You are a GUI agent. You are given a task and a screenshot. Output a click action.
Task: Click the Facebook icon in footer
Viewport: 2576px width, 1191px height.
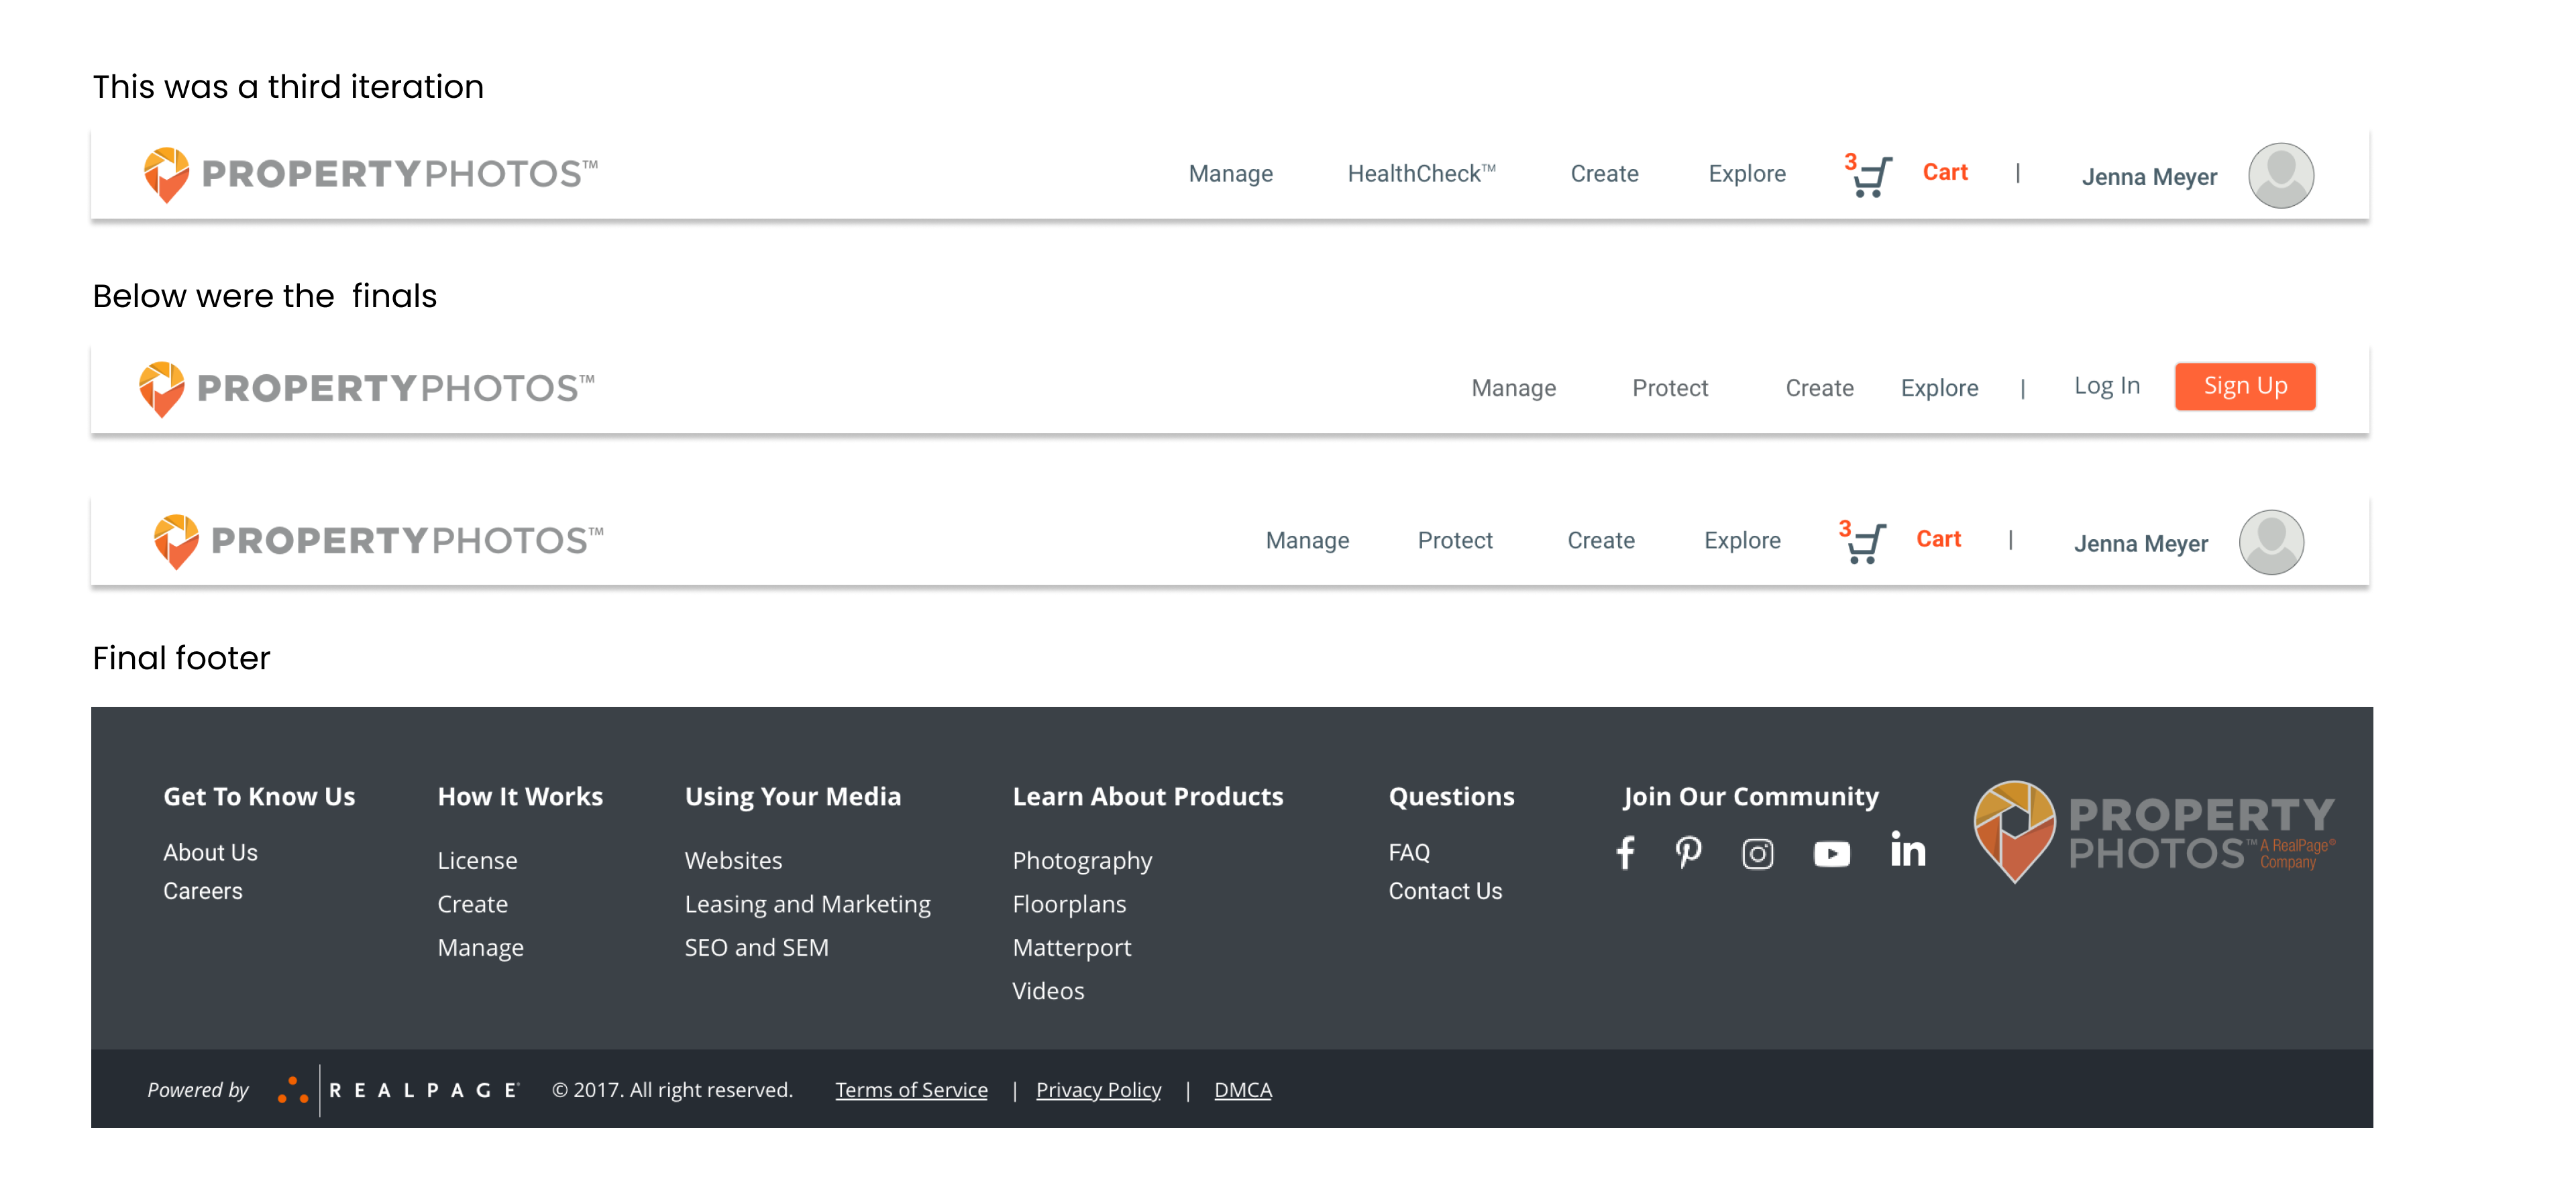tap(1625, 853)
